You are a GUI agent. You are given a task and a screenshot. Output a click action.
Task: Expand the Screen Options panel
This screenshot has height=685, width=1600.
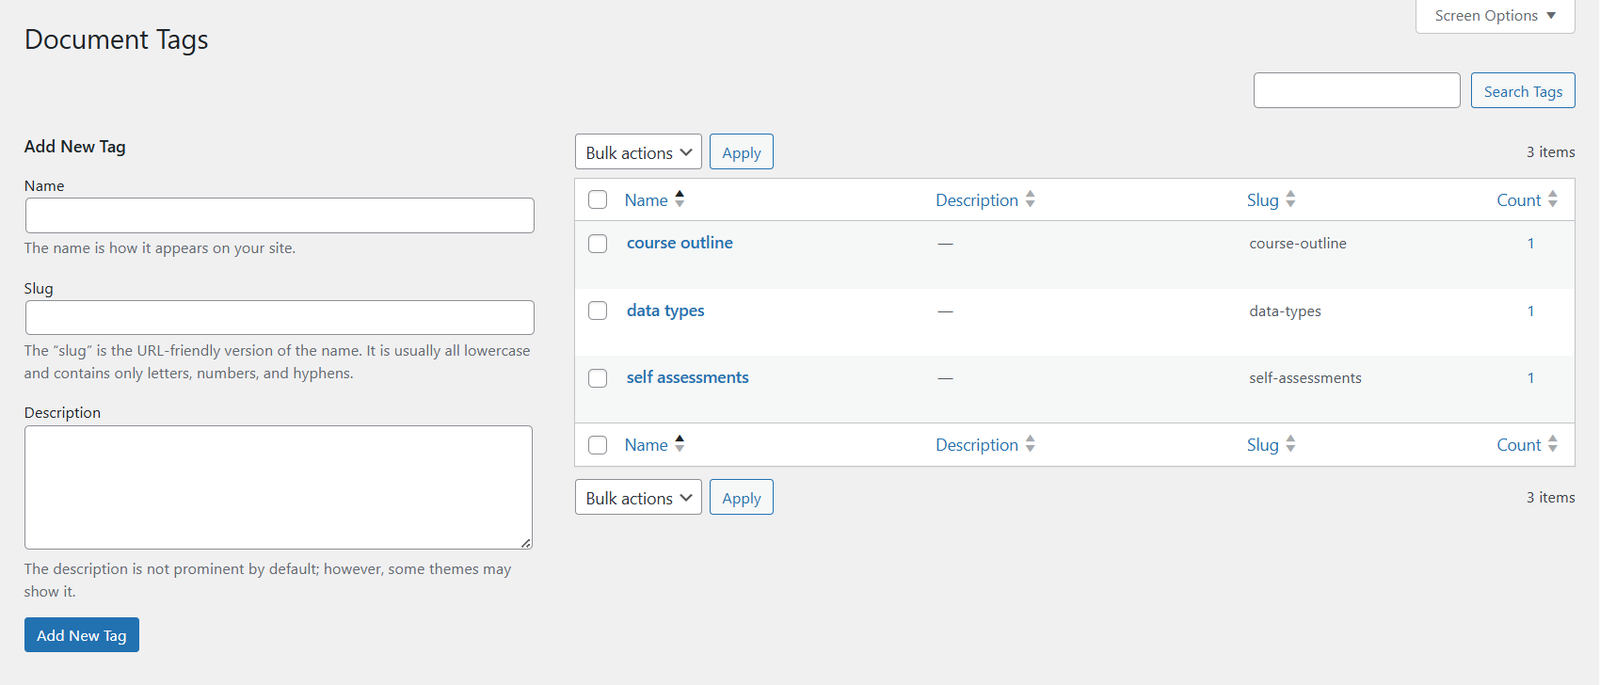click(1495, 16)
